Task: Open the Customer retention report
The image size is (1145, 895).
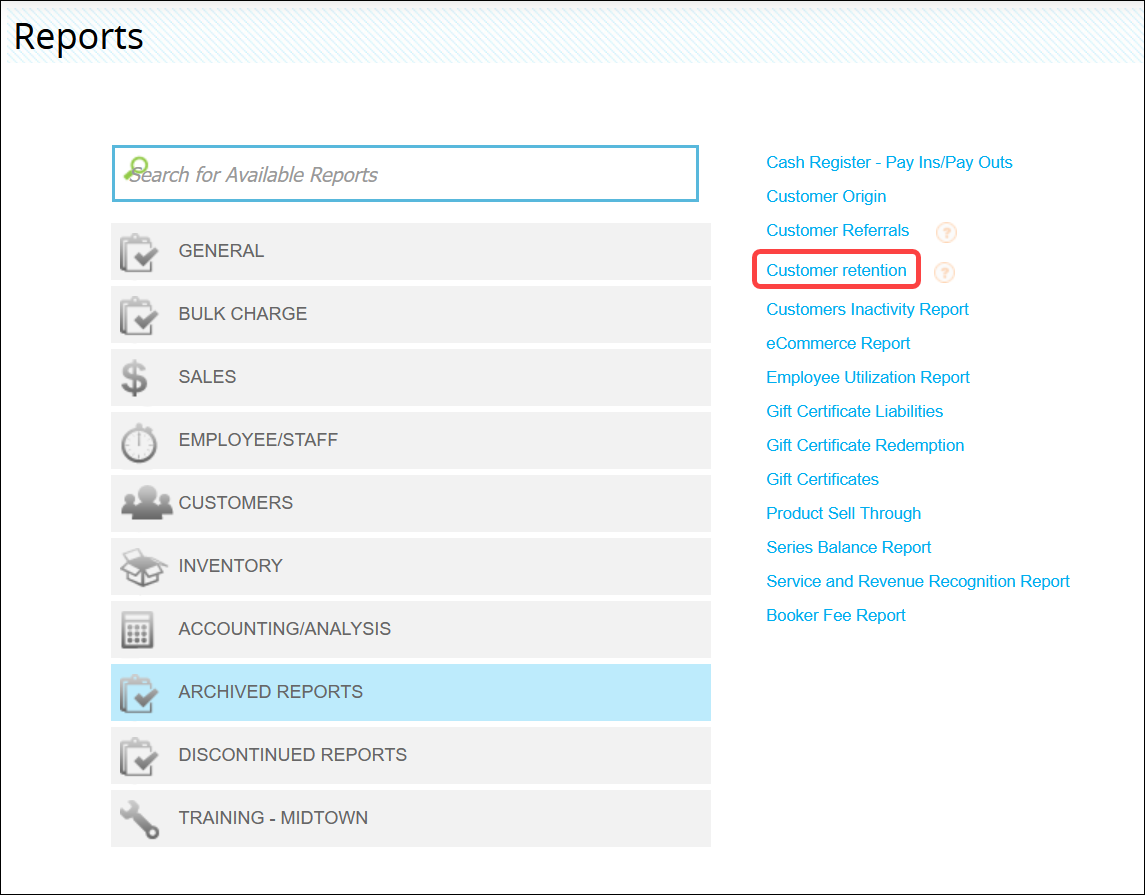Action: coord(836,270)
